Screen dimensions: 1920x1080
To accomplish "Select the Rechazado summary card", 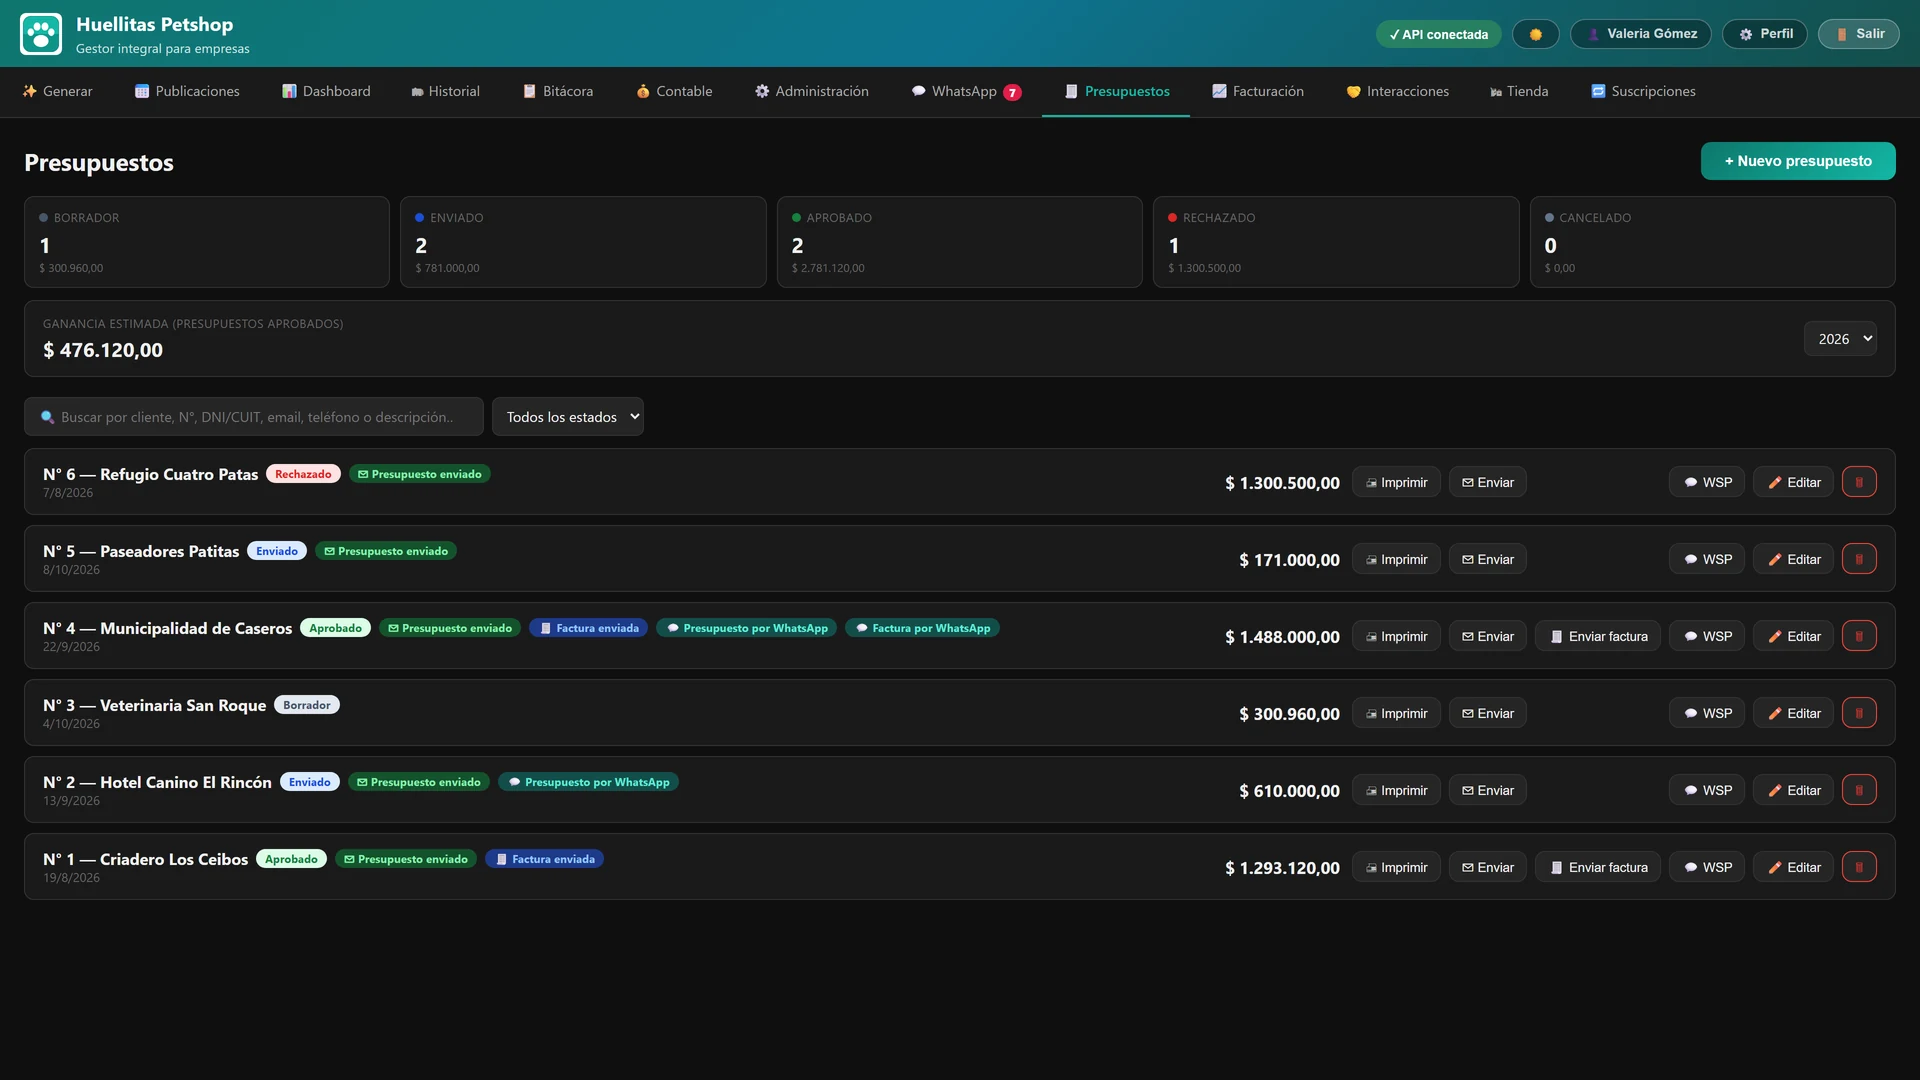I will (1335, 242).
